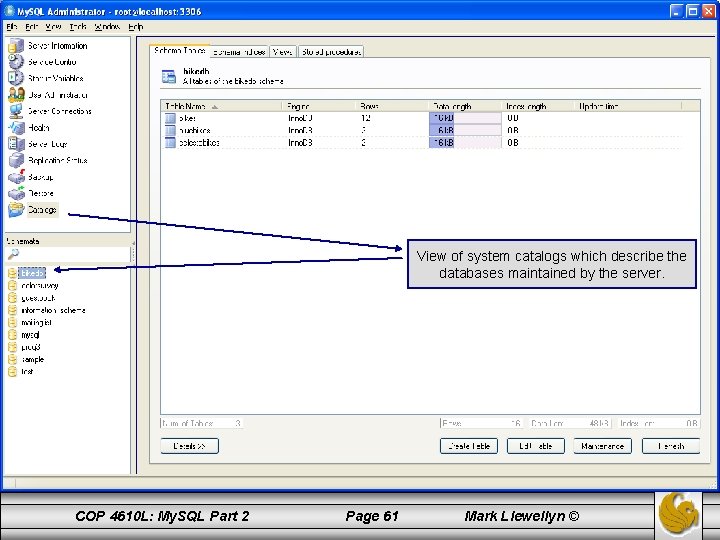Click the Replication Status label
This screenshot has width=720, height=540.
[57, 160]
